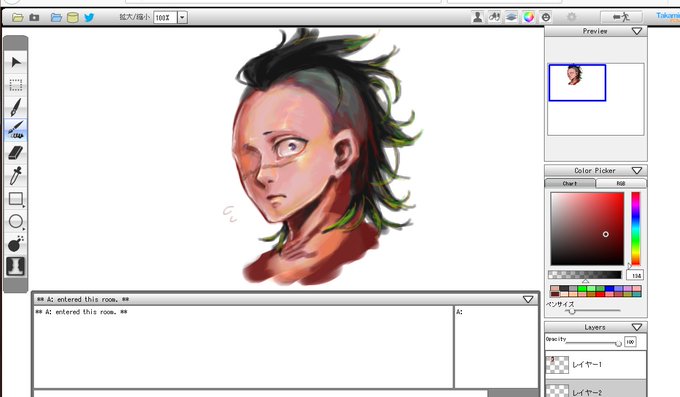Pick the teal palette swatch
This screenshot has width=680, height=397.
point(637,294)
